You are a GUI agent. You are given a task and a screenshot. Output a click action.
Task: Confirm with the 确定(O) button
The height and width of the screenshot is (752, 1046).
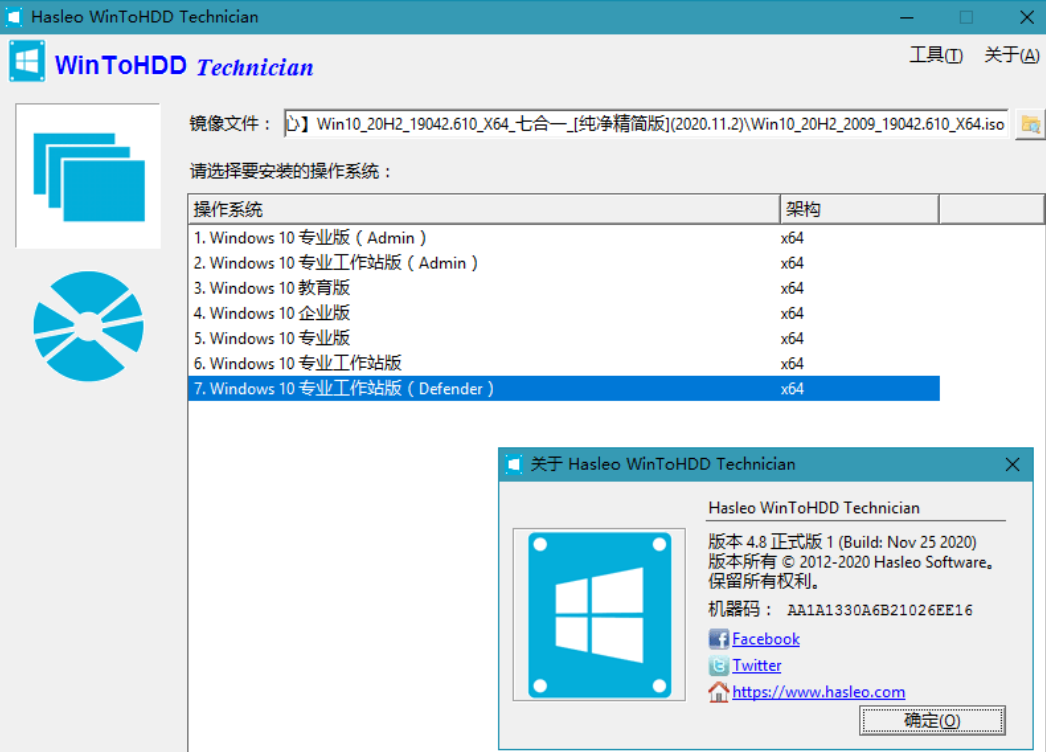click(932, 721)
